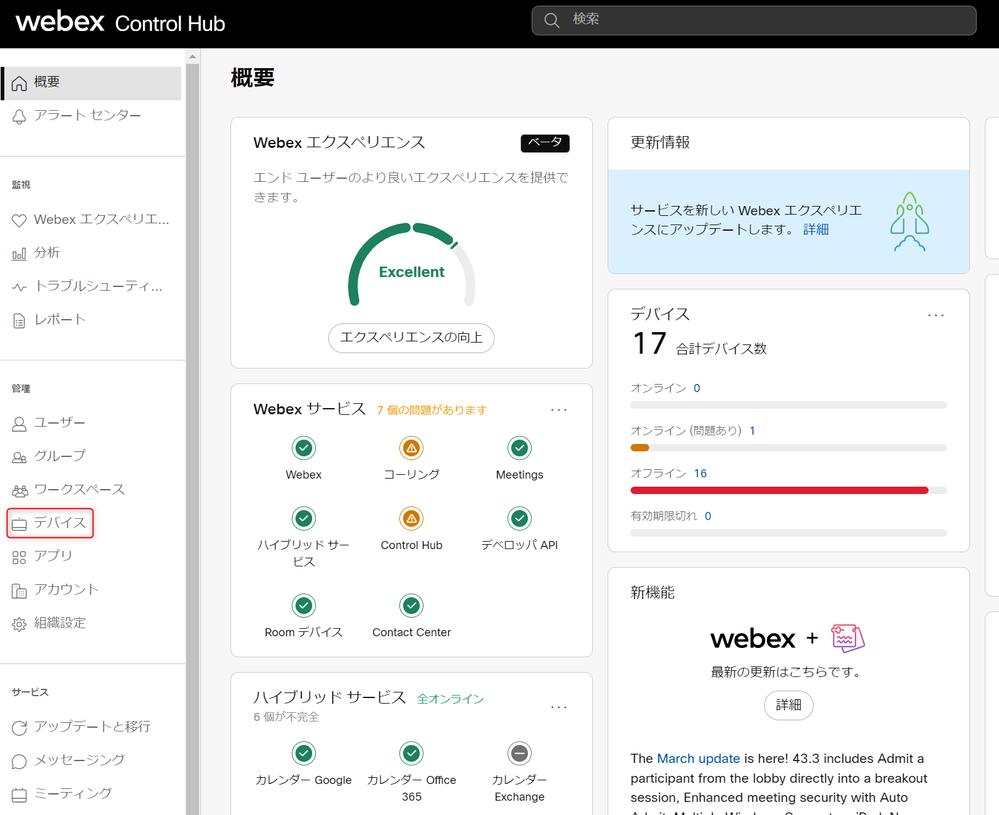Click the 7 個の問題があります link
Screen dimensions: 999x815
click(431, 410)
